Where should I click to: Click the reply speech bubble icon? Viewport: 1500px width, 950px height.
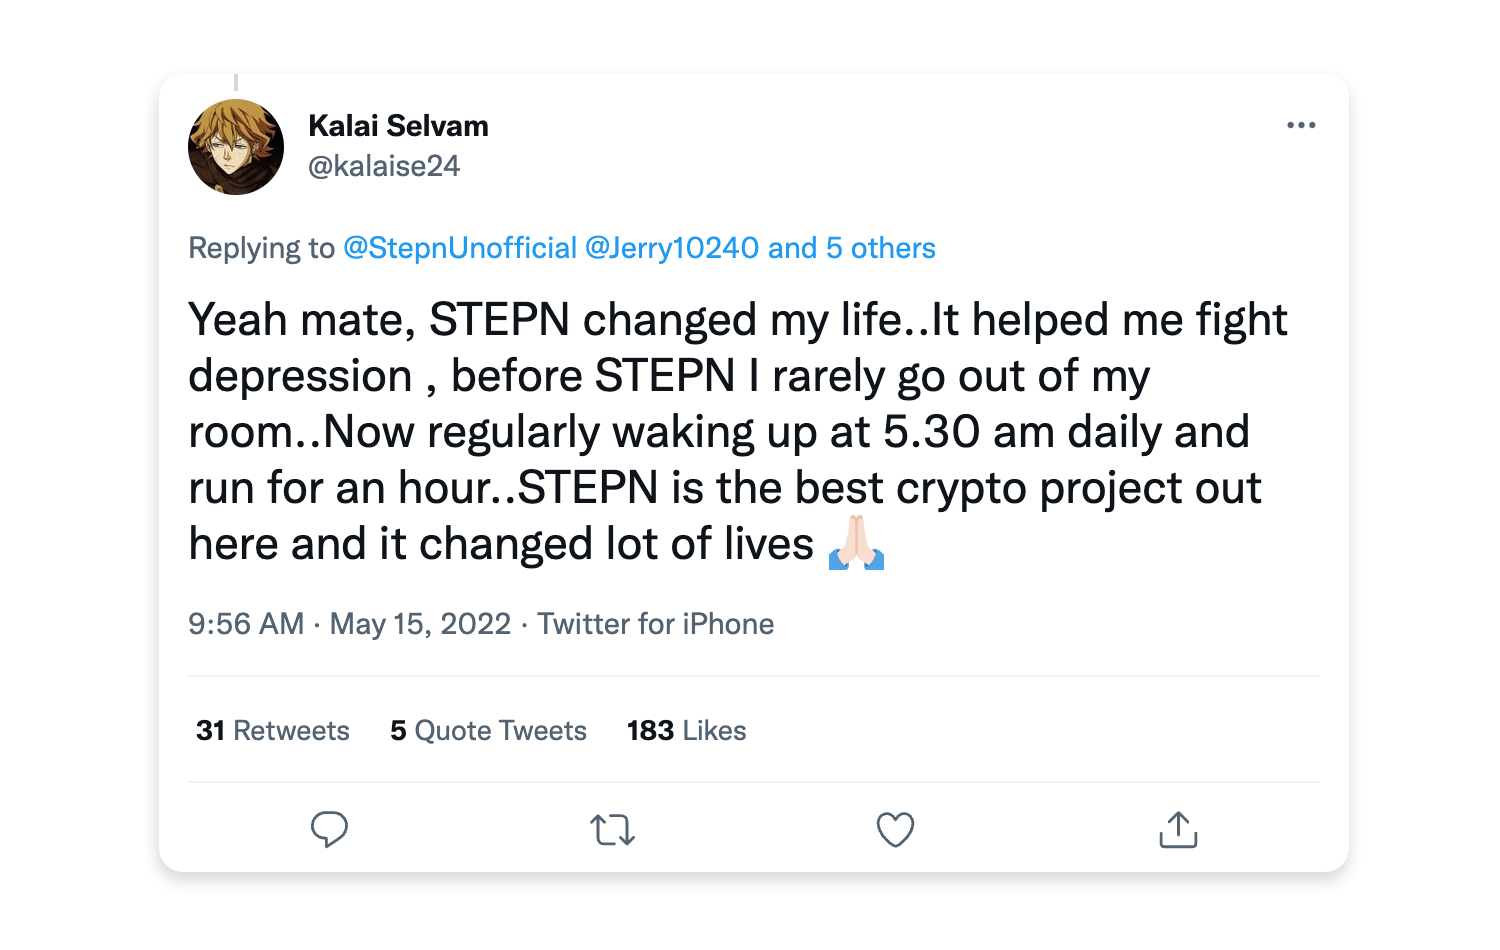click(x=329, y=829)
